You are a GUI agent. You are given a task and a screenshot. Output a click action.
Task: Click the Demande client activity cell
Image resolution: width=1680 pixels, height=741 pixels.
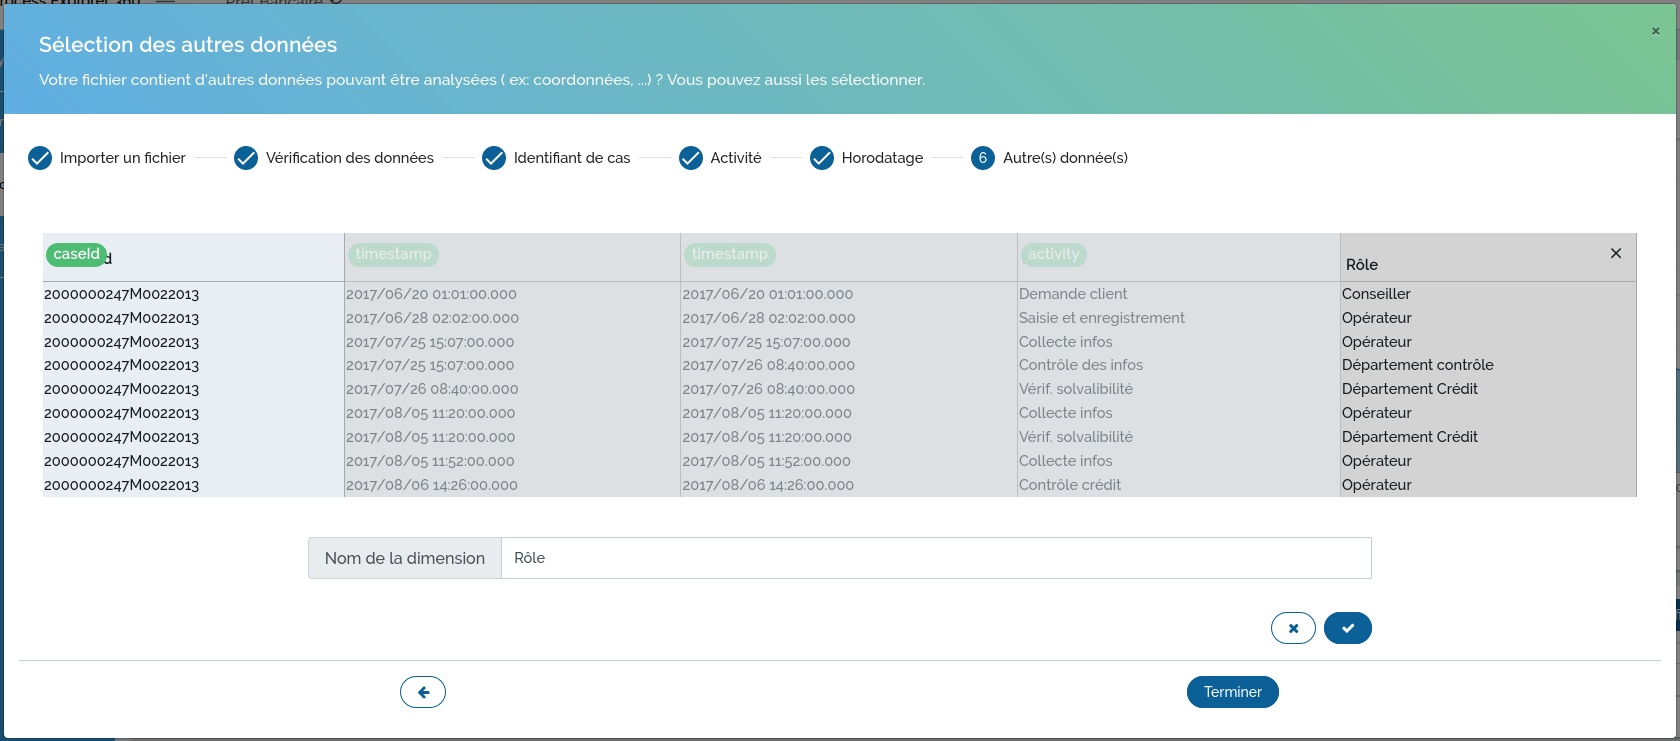(1072, 294)
